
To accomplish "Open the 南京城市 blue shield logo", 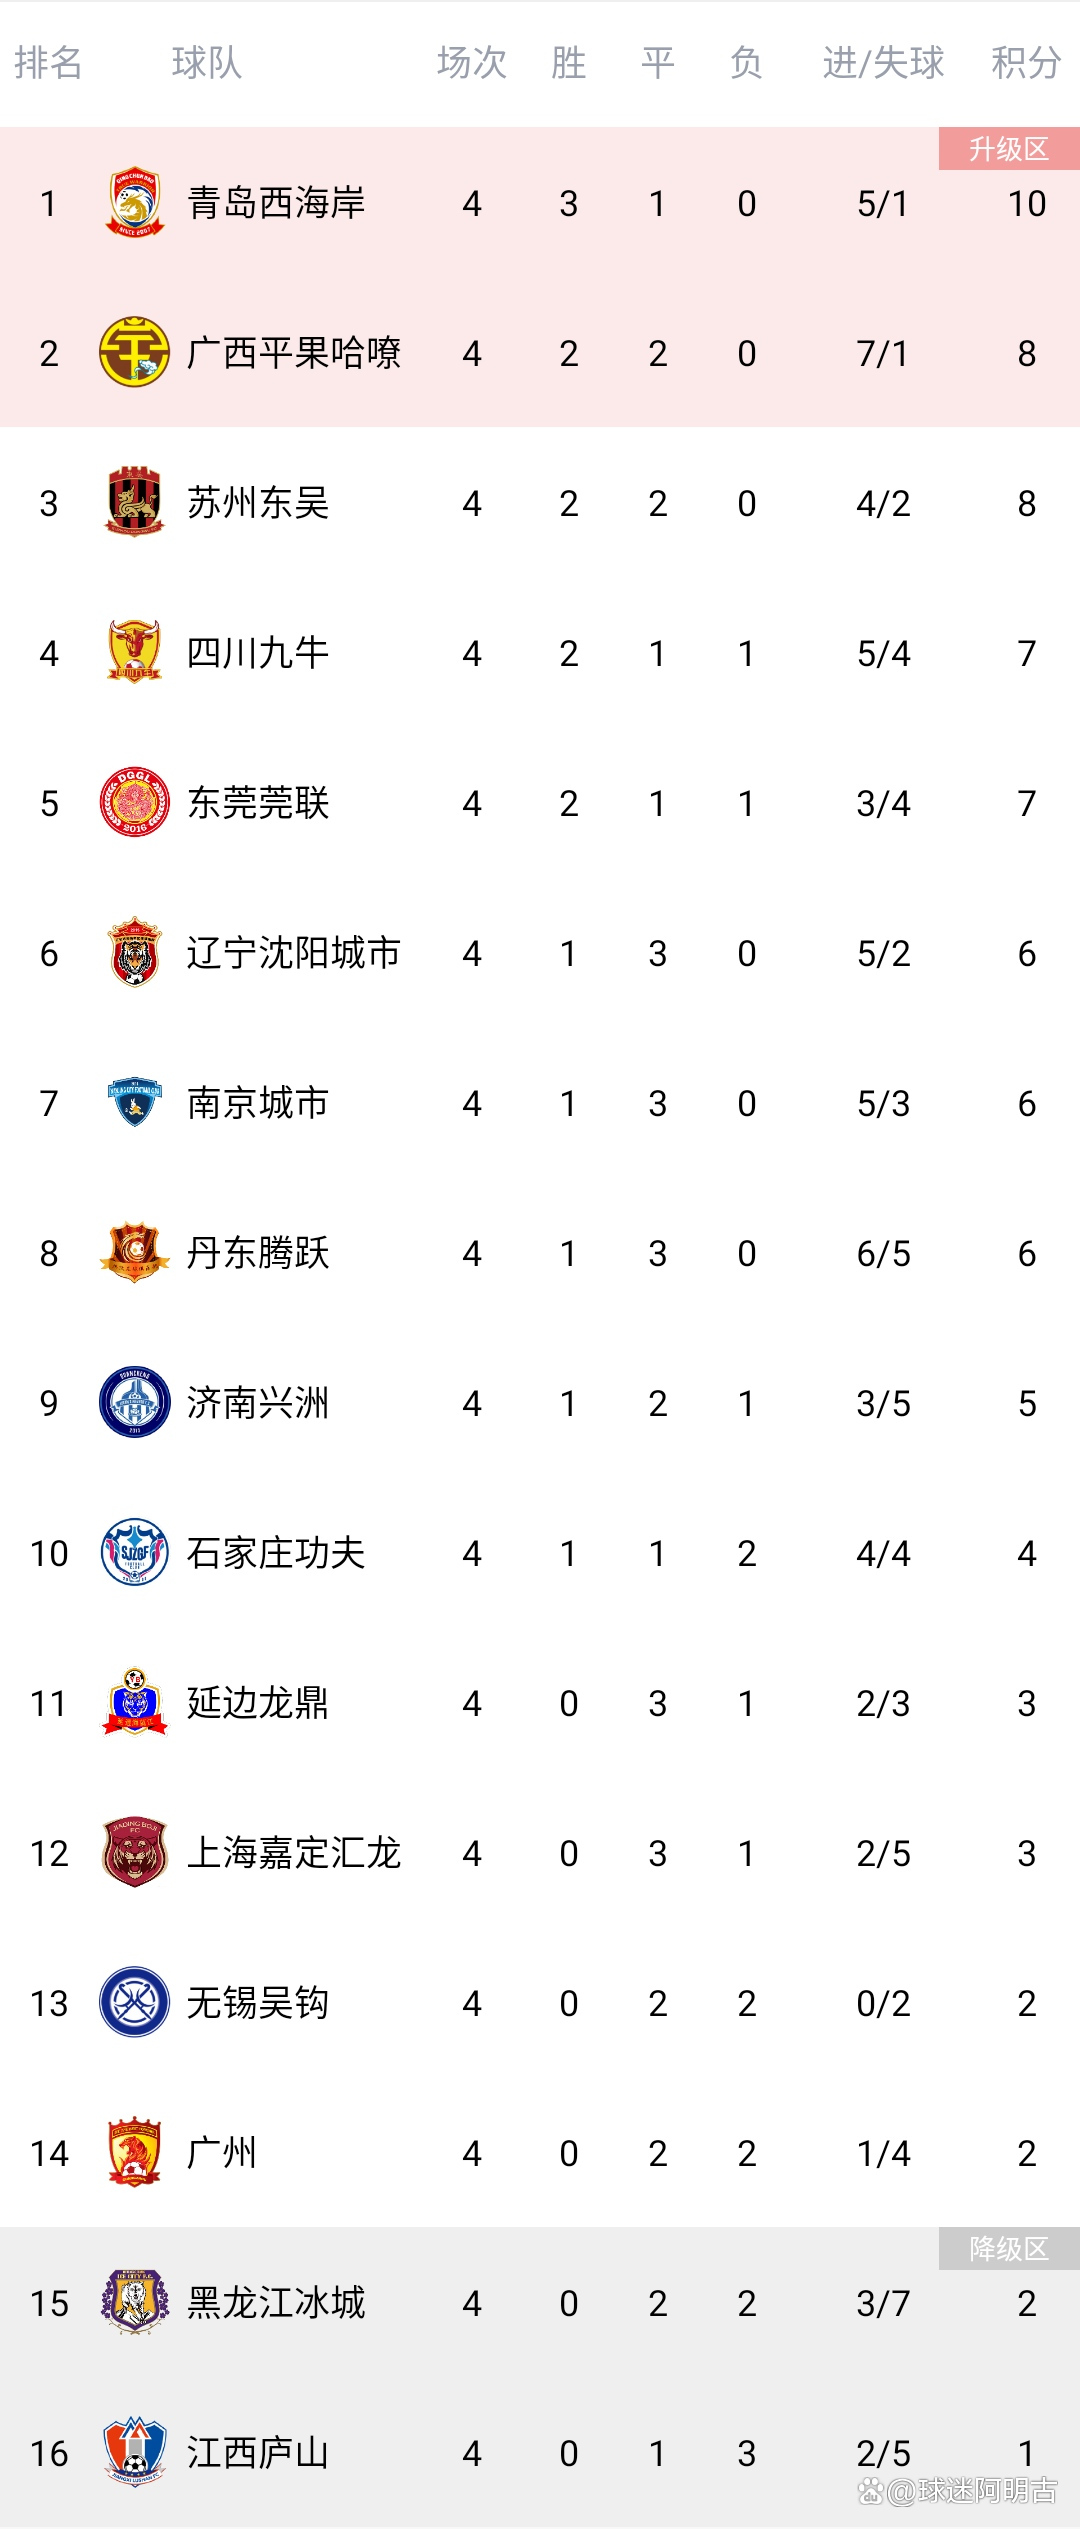I will point(134,1102).
